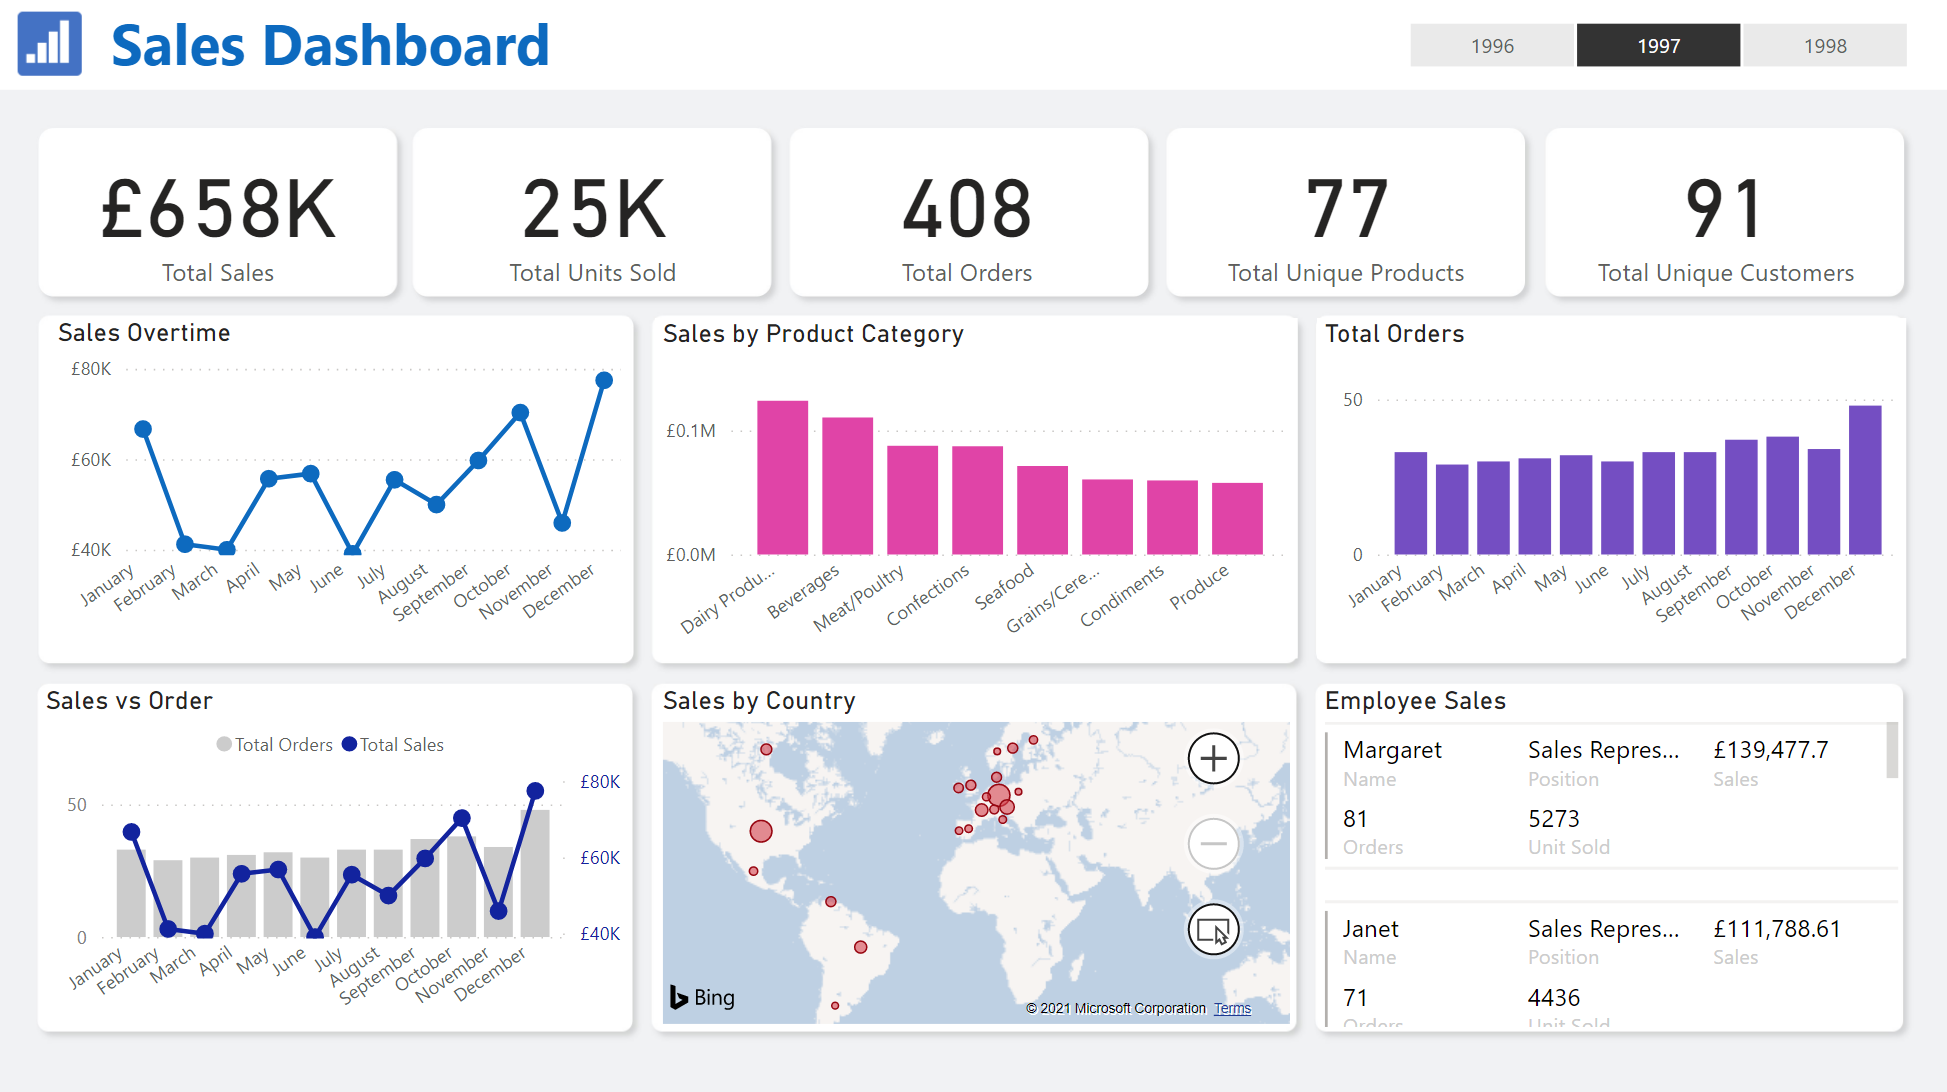This screenshot has height=1092, width=1947.
Task: Click December purple bar in Total Orders
Action: pyautogui.click(x=1864, y=480)
